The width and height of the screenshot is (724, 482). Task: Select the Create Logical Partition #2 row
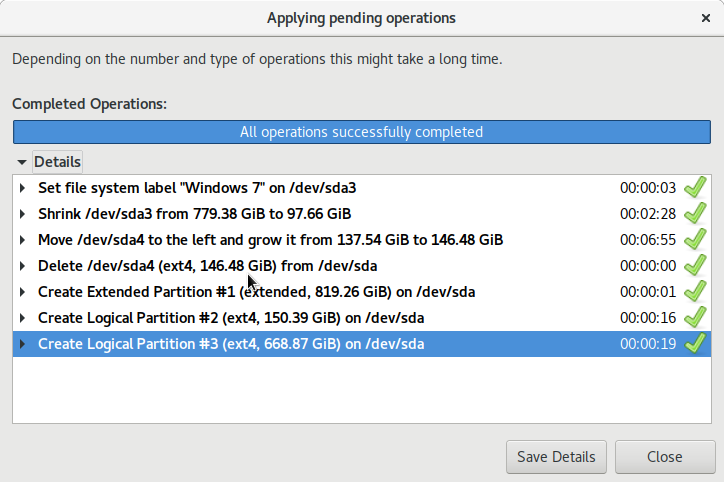tap(230, 318)
